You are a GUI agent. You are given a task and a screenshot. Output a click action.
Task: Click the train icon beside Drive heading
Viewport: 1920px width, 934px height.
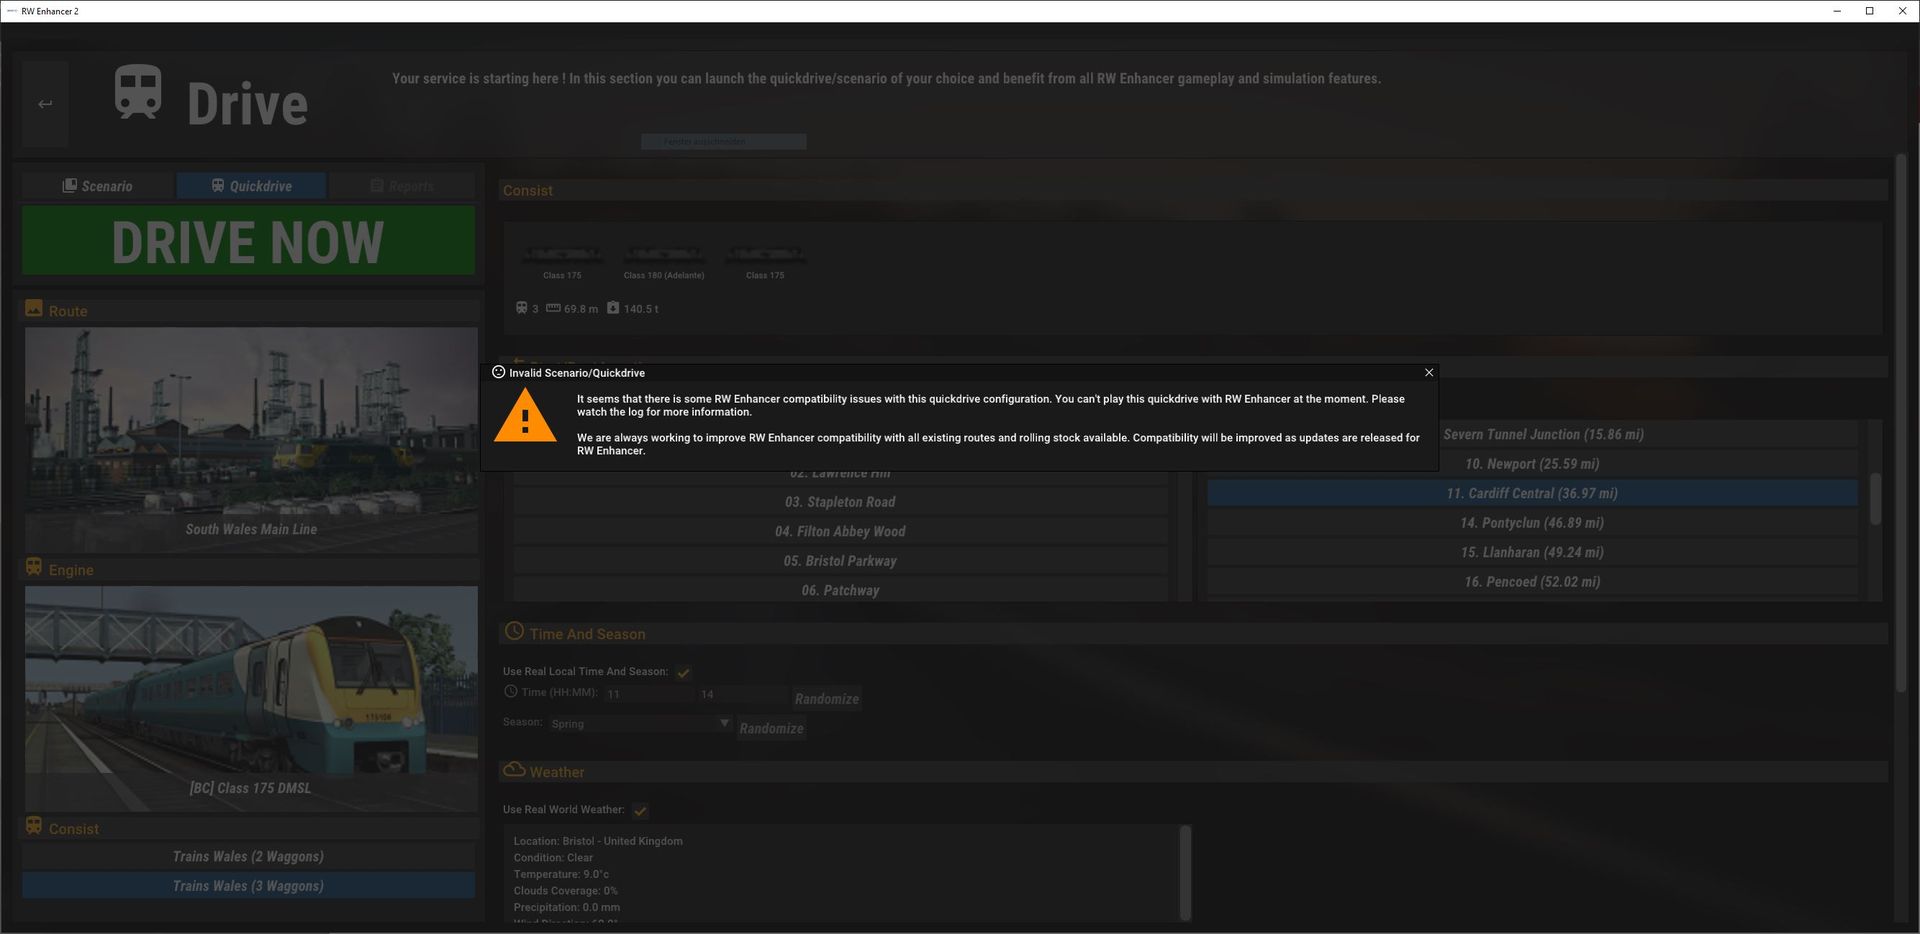[x=138, y=93]
